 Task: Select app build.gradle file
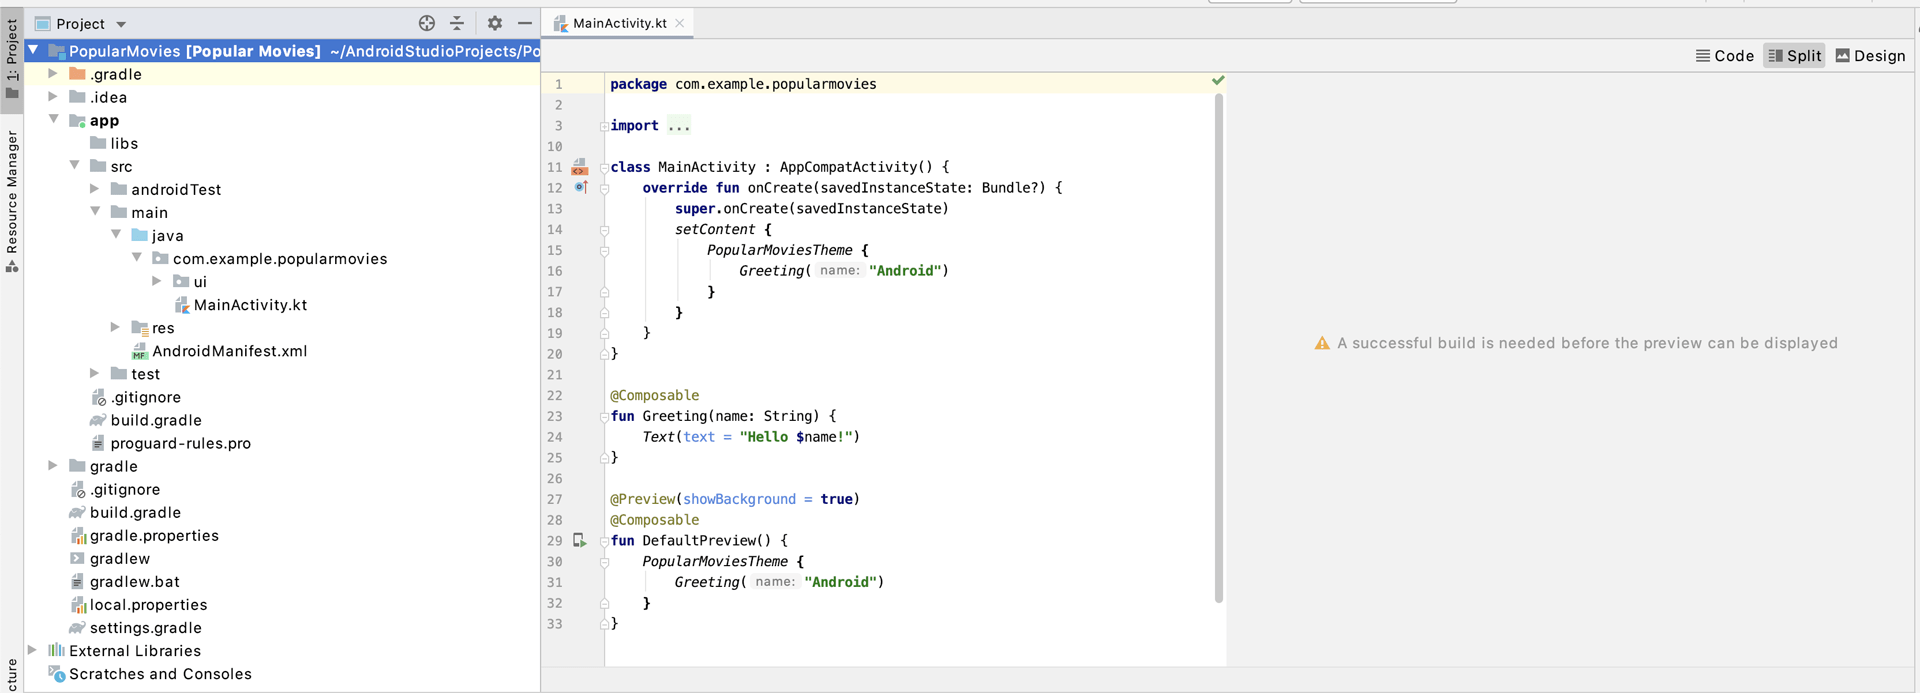156,420
